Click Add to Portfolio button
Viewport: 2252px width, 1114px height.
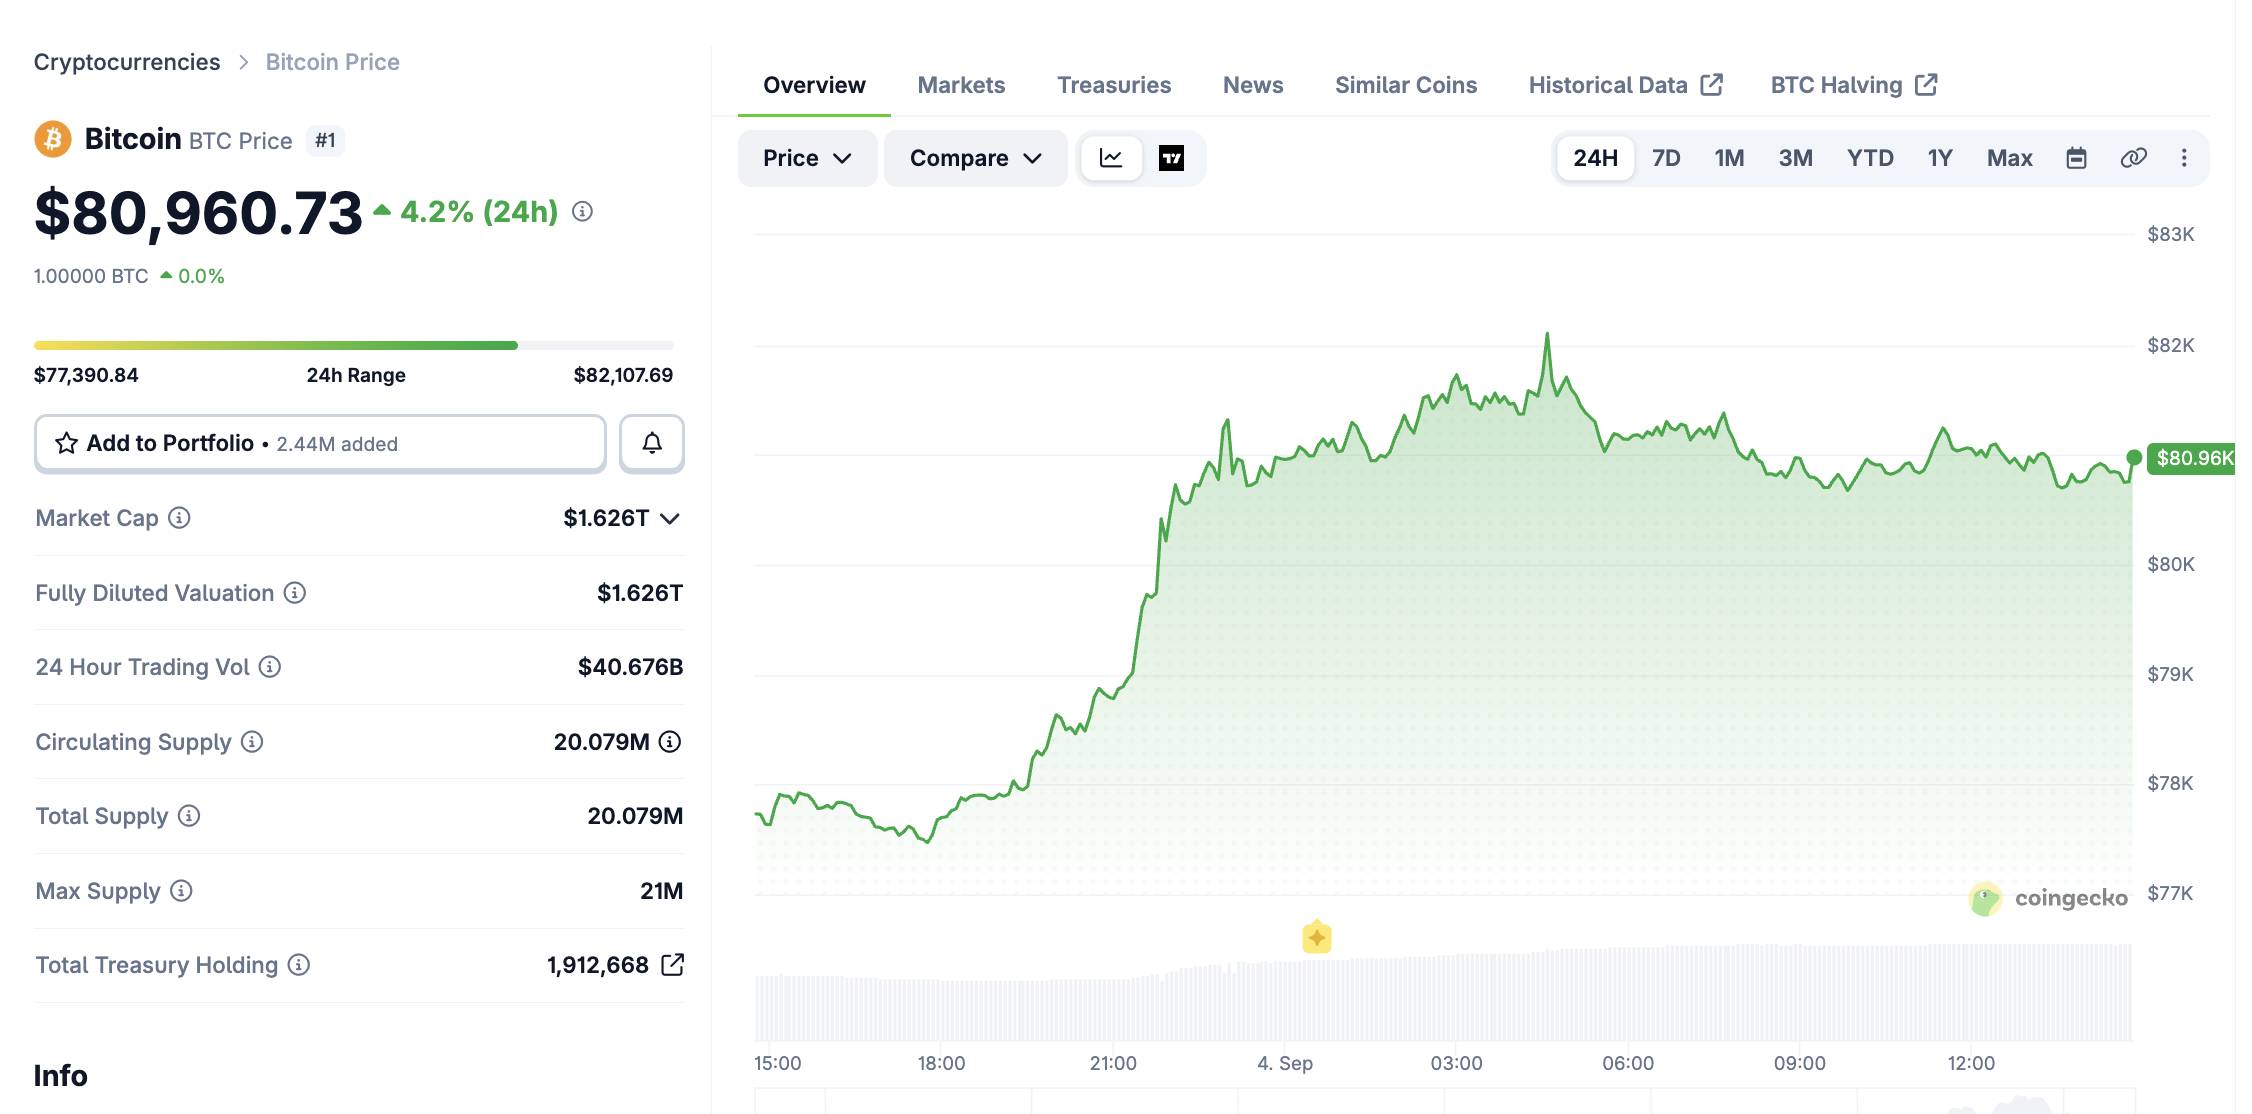pos(320,443)
